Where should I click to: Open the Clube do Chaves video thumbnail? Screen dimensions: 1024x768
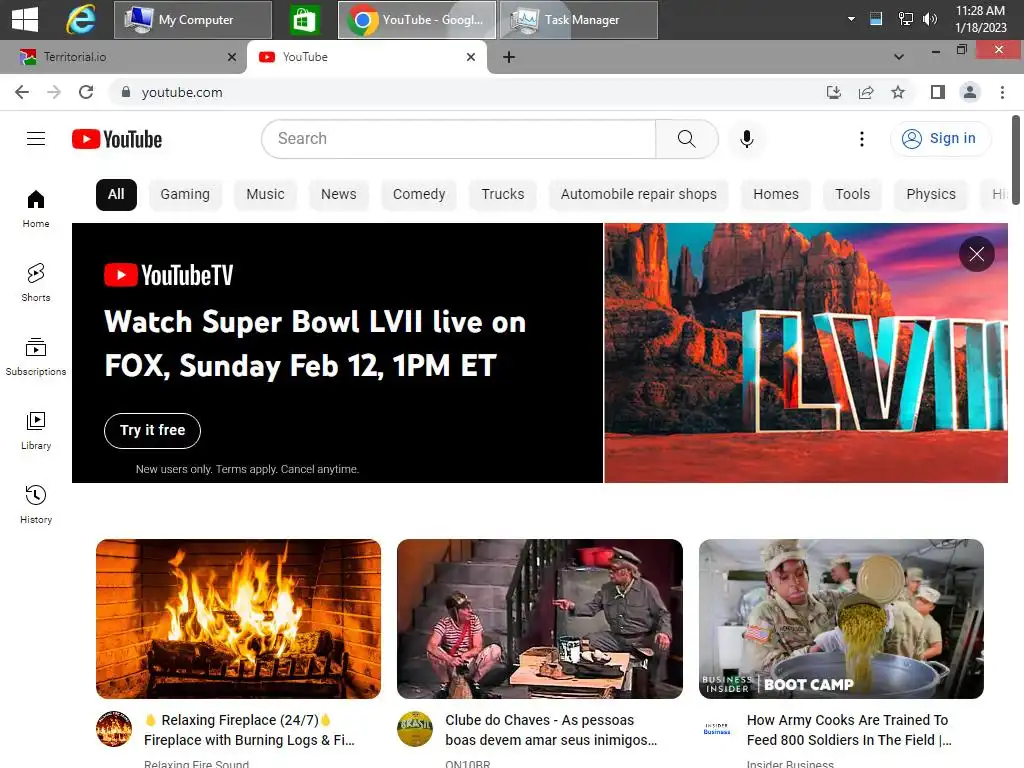coord(539,618)
